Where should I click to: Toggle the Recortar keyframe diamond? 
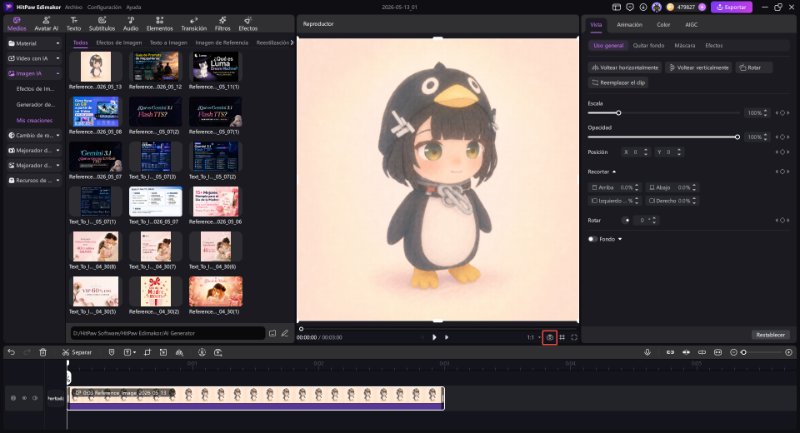783,172
